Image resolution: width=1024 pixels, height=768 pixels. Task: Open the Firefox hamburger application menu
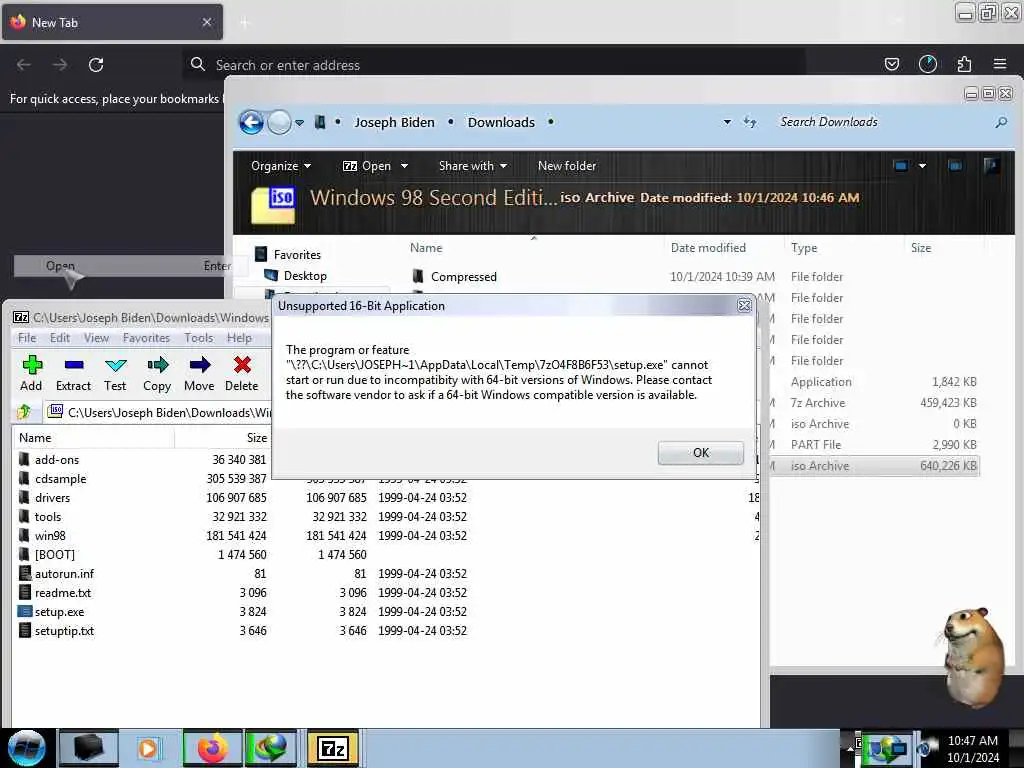coord(1000,64)
